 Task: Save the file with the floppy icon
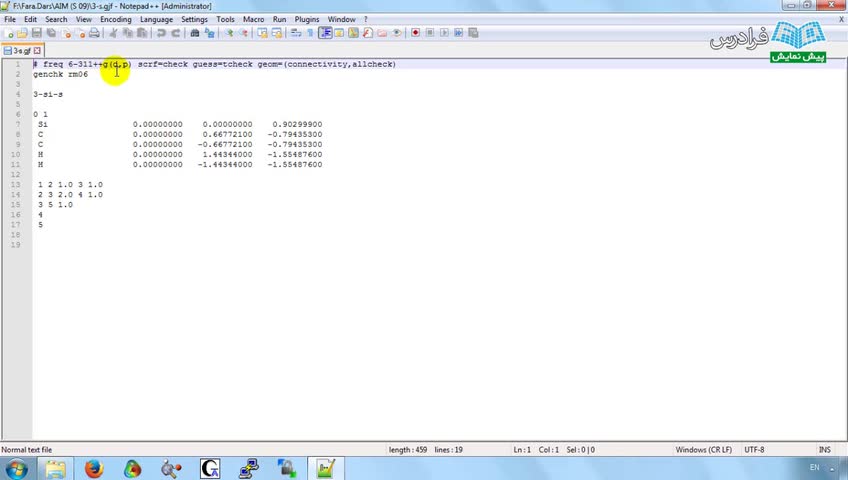click(x=37, y=34)
